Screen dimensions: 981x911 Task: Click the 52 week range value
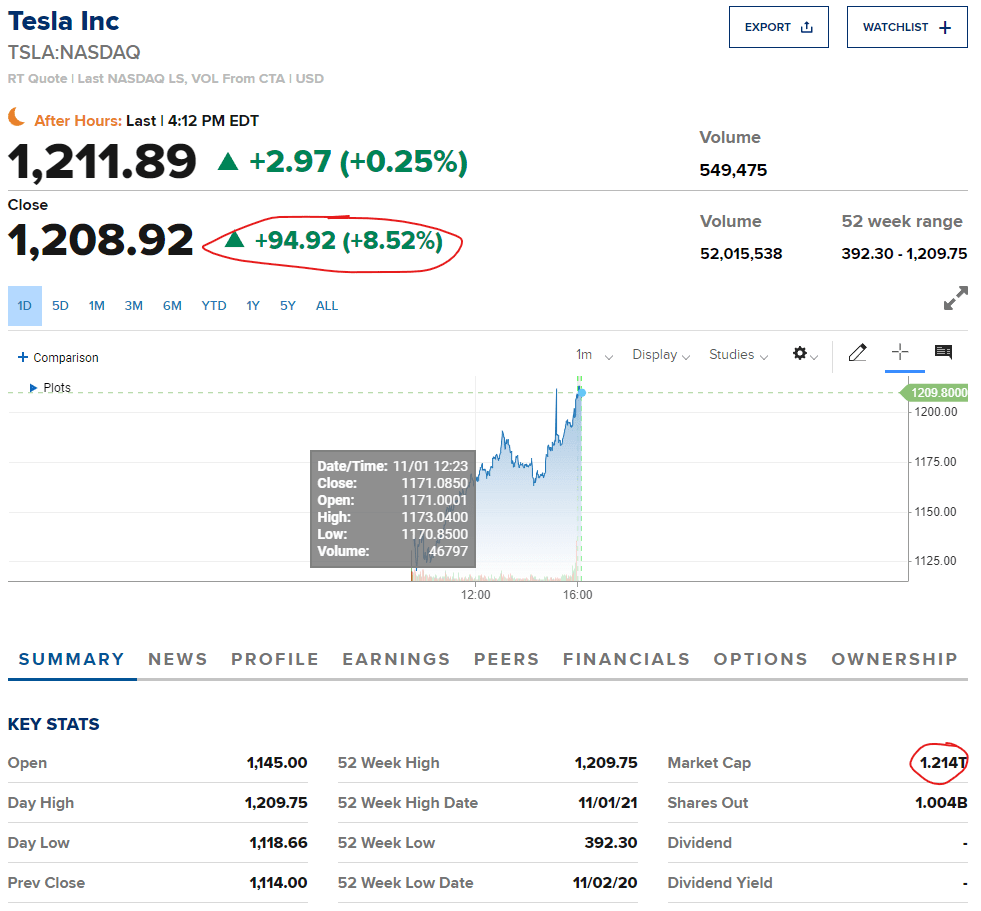click(x=904, y=253)
